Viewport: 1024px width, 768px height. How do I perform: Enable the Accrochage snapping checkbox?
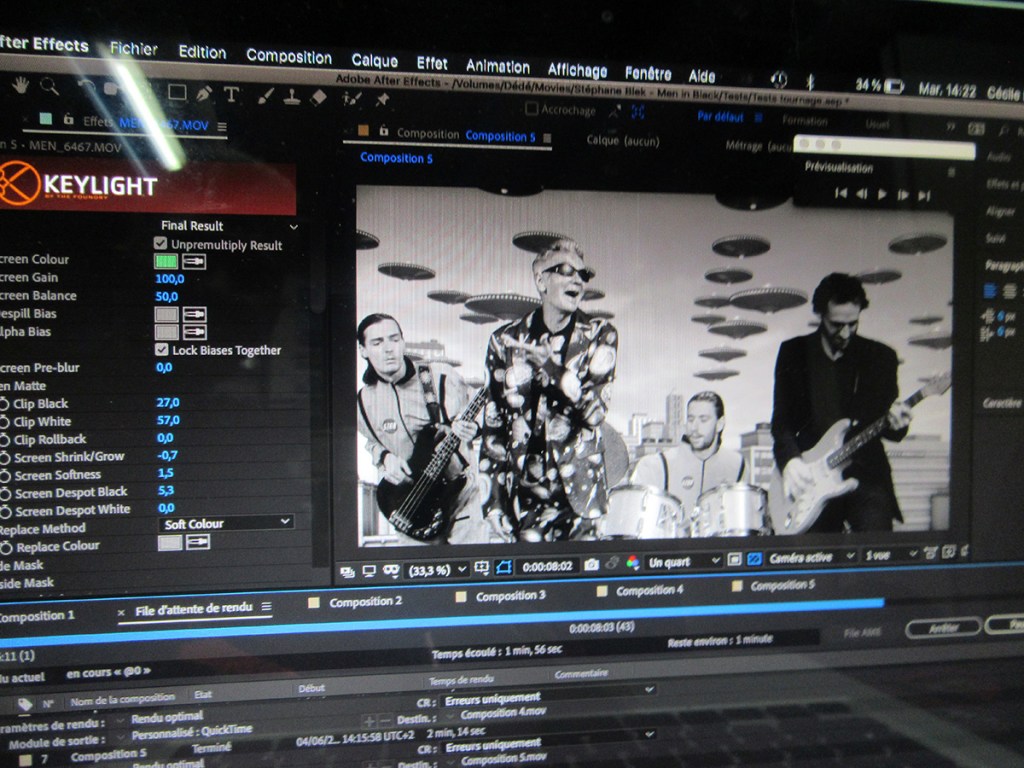(532, 109)
